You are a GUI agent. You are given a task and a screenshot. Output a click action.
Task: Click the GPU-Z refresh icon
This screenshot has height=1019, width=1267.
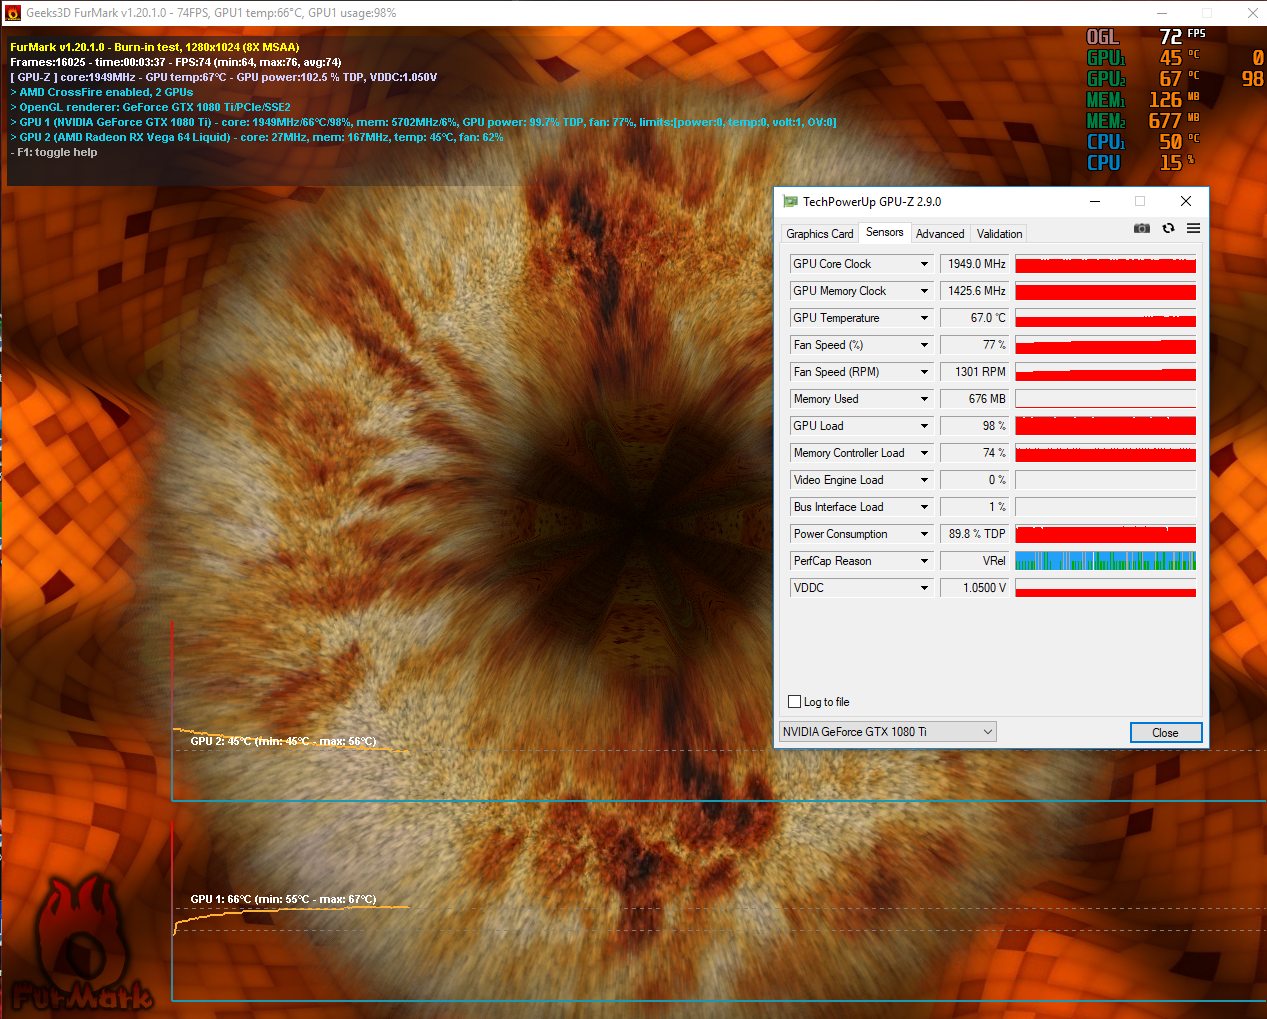coord(1168,228)
